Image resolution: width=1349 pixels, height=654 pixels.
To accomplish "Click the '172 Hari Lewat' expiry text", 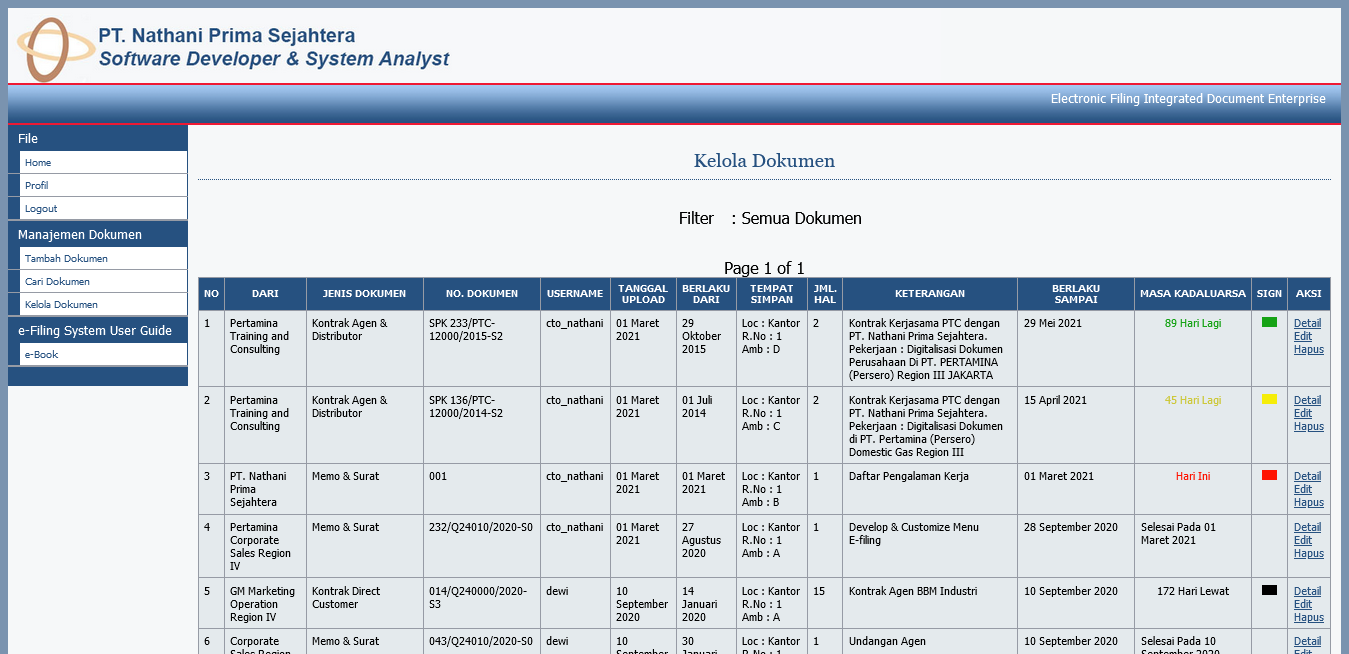I will (1193, 591).
